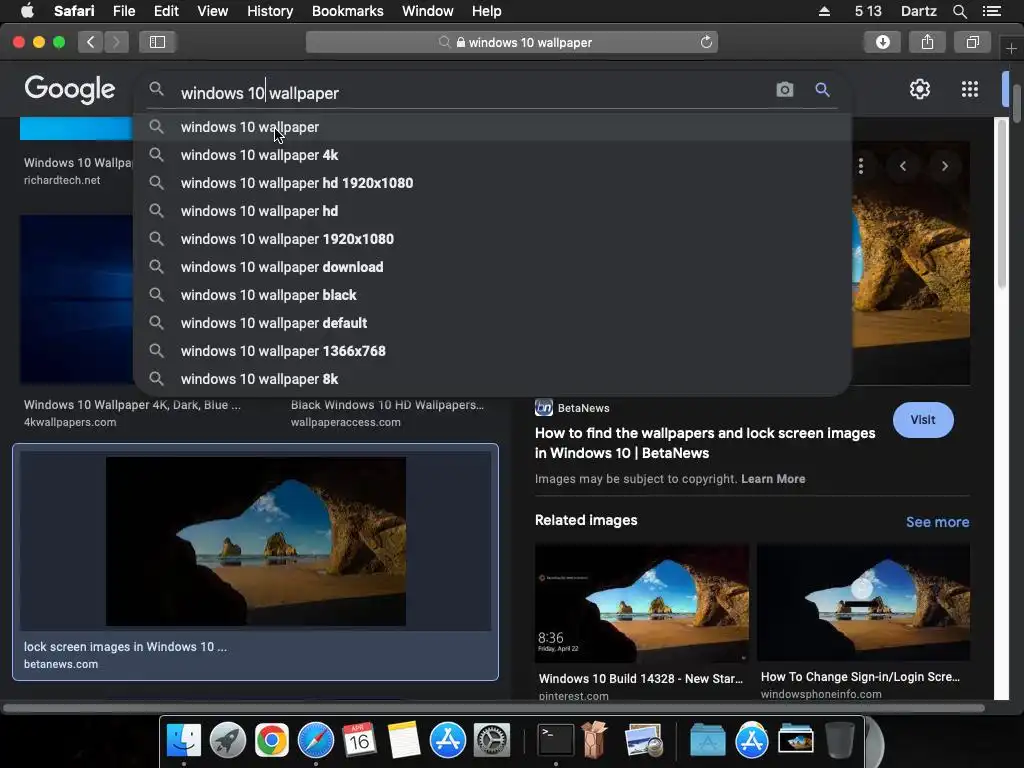Select betanews.com lock screen image thumbnail

click(255, 541)
